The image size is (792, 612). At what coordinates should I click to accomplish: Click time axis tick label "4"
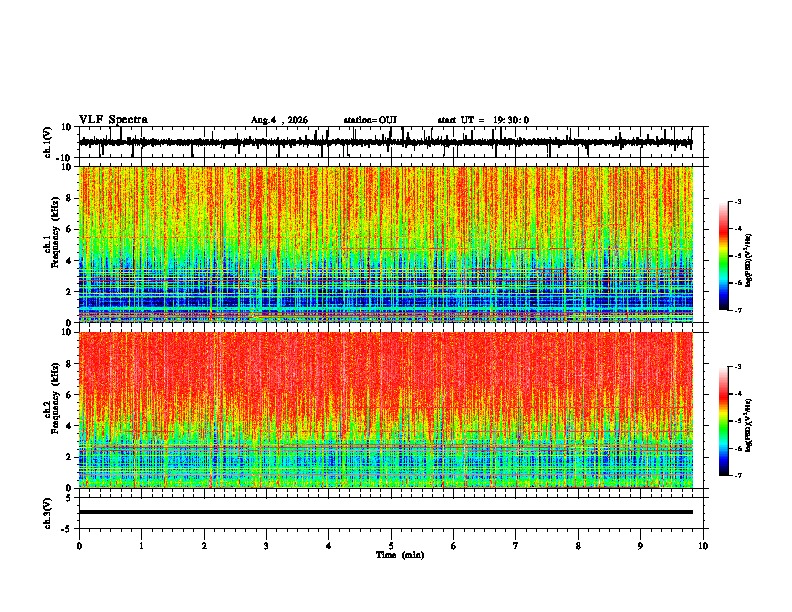pos(329,546)
